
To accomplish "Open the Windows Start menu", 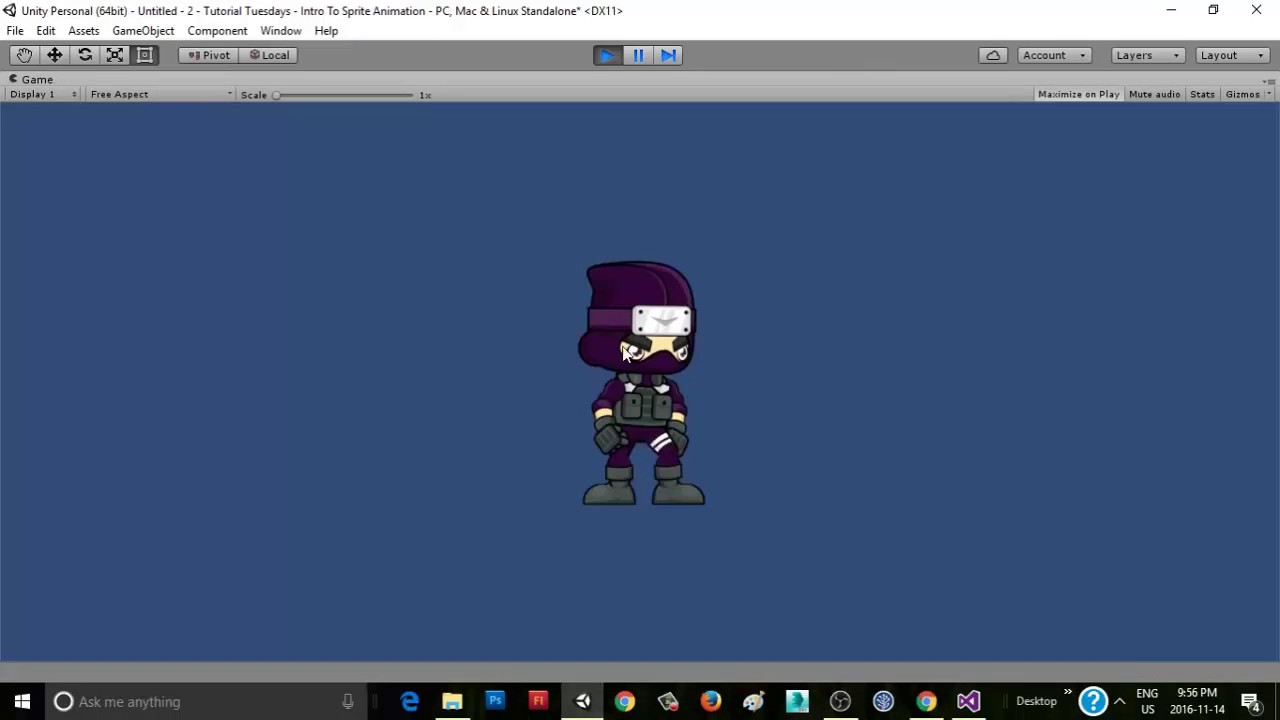I will 22,701.
